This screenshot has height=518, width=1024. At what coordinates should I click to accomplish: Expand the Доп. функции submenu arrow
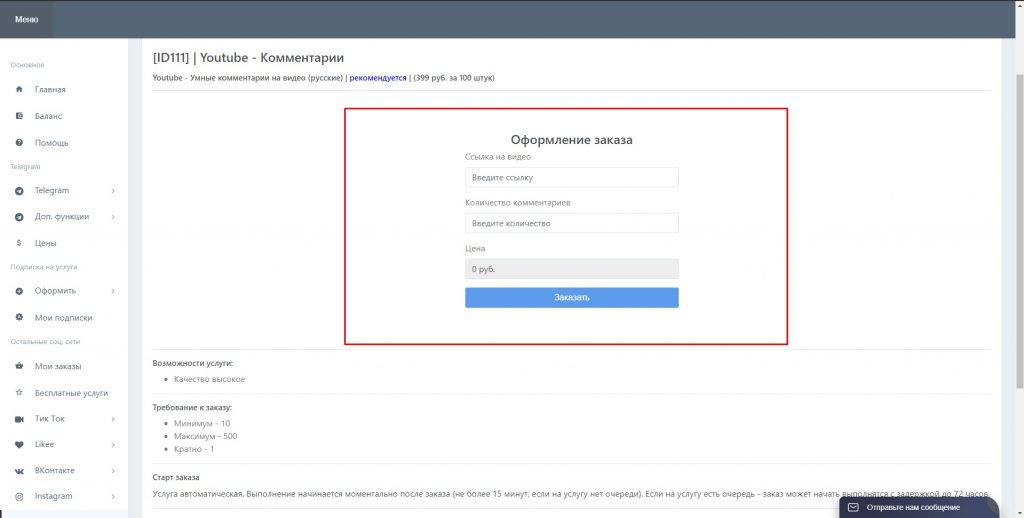click(113, 217)
